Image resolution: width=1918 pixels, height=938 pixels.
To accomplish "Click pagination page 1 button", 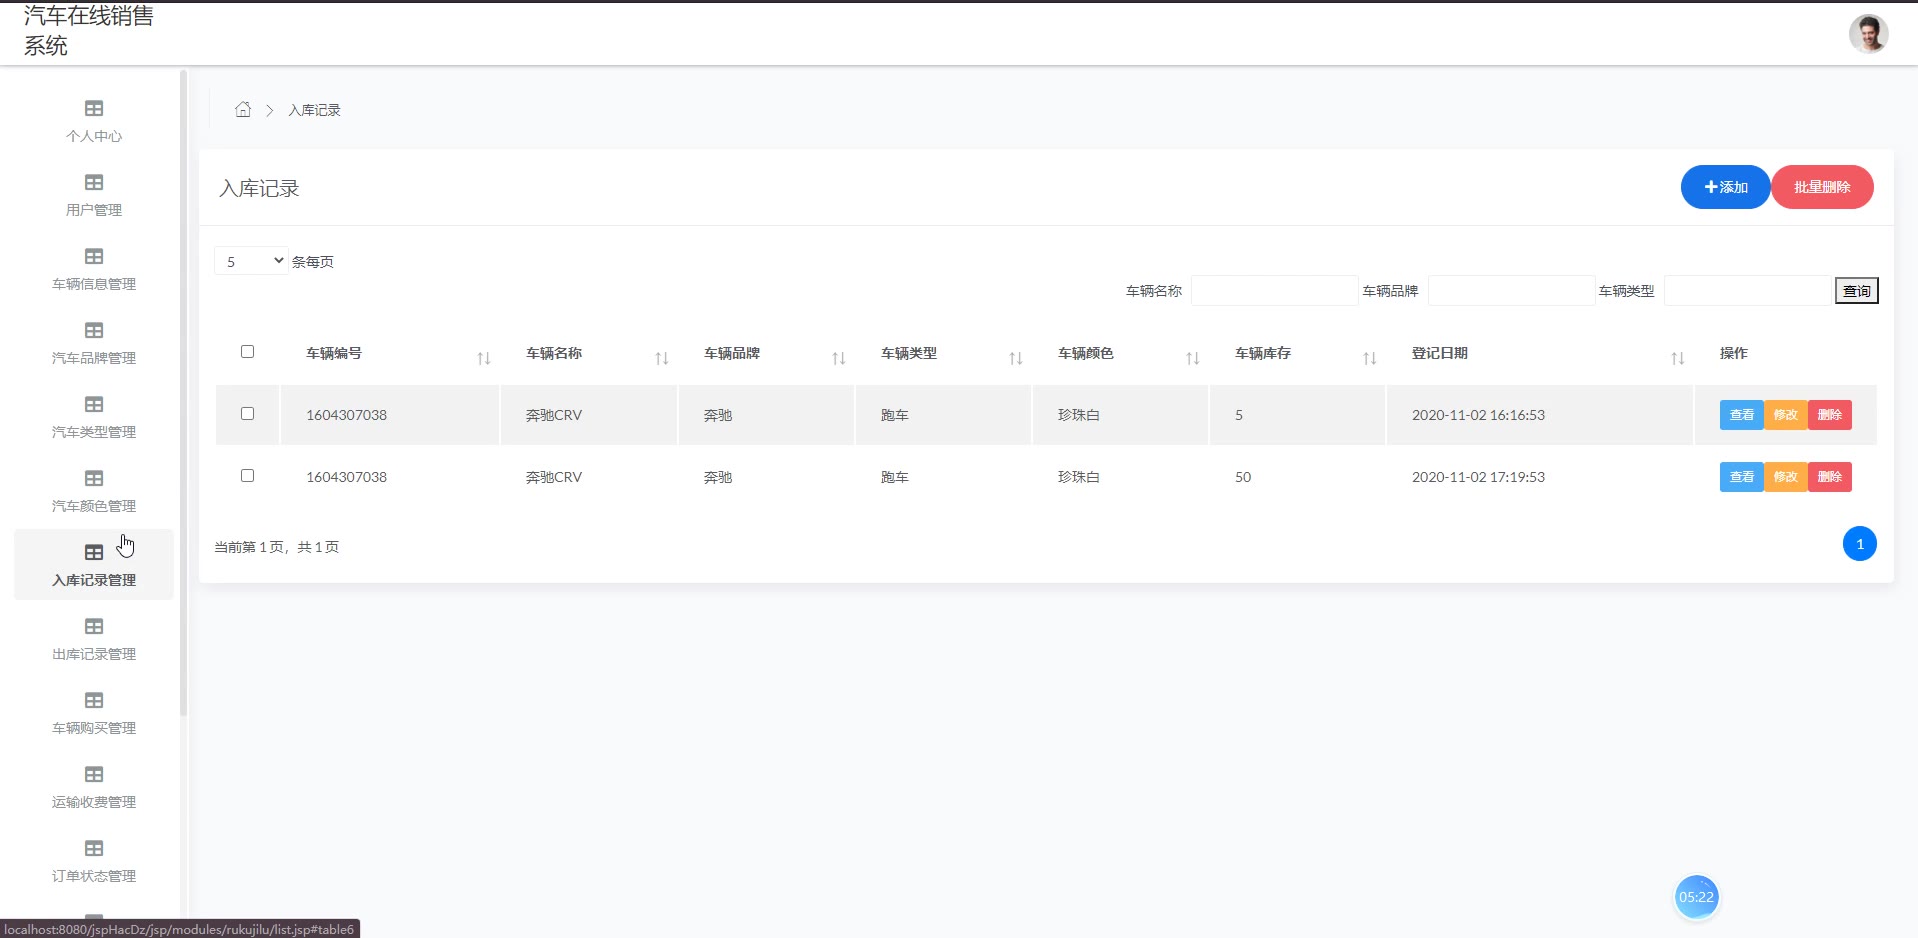I will click(1859, 544).
